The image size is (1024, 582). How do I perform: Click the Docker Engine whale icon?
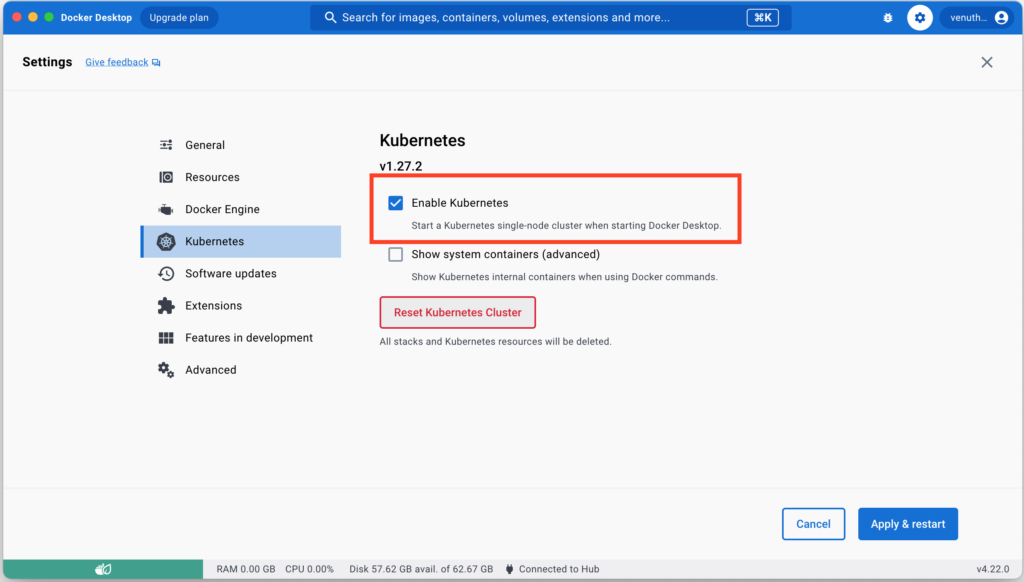tap(166, 210)
